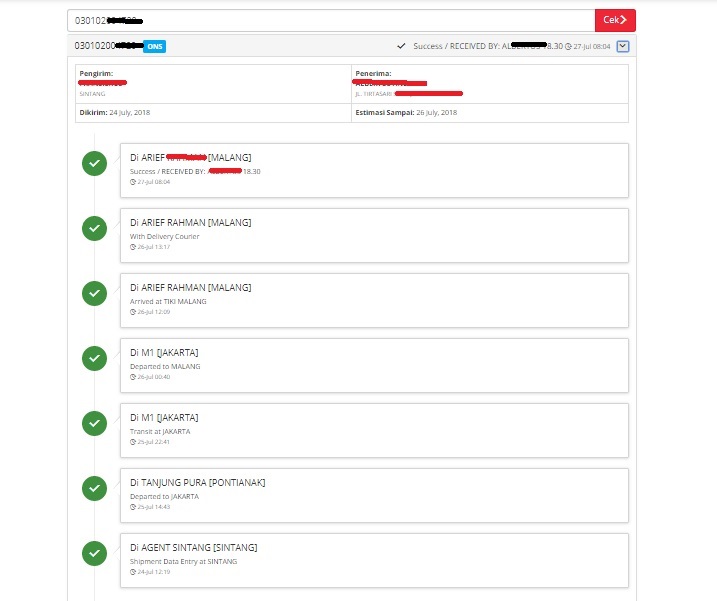Select 'Departed to JAKARTA' text
Screen dimensions: 717x601
click(164, 496)
